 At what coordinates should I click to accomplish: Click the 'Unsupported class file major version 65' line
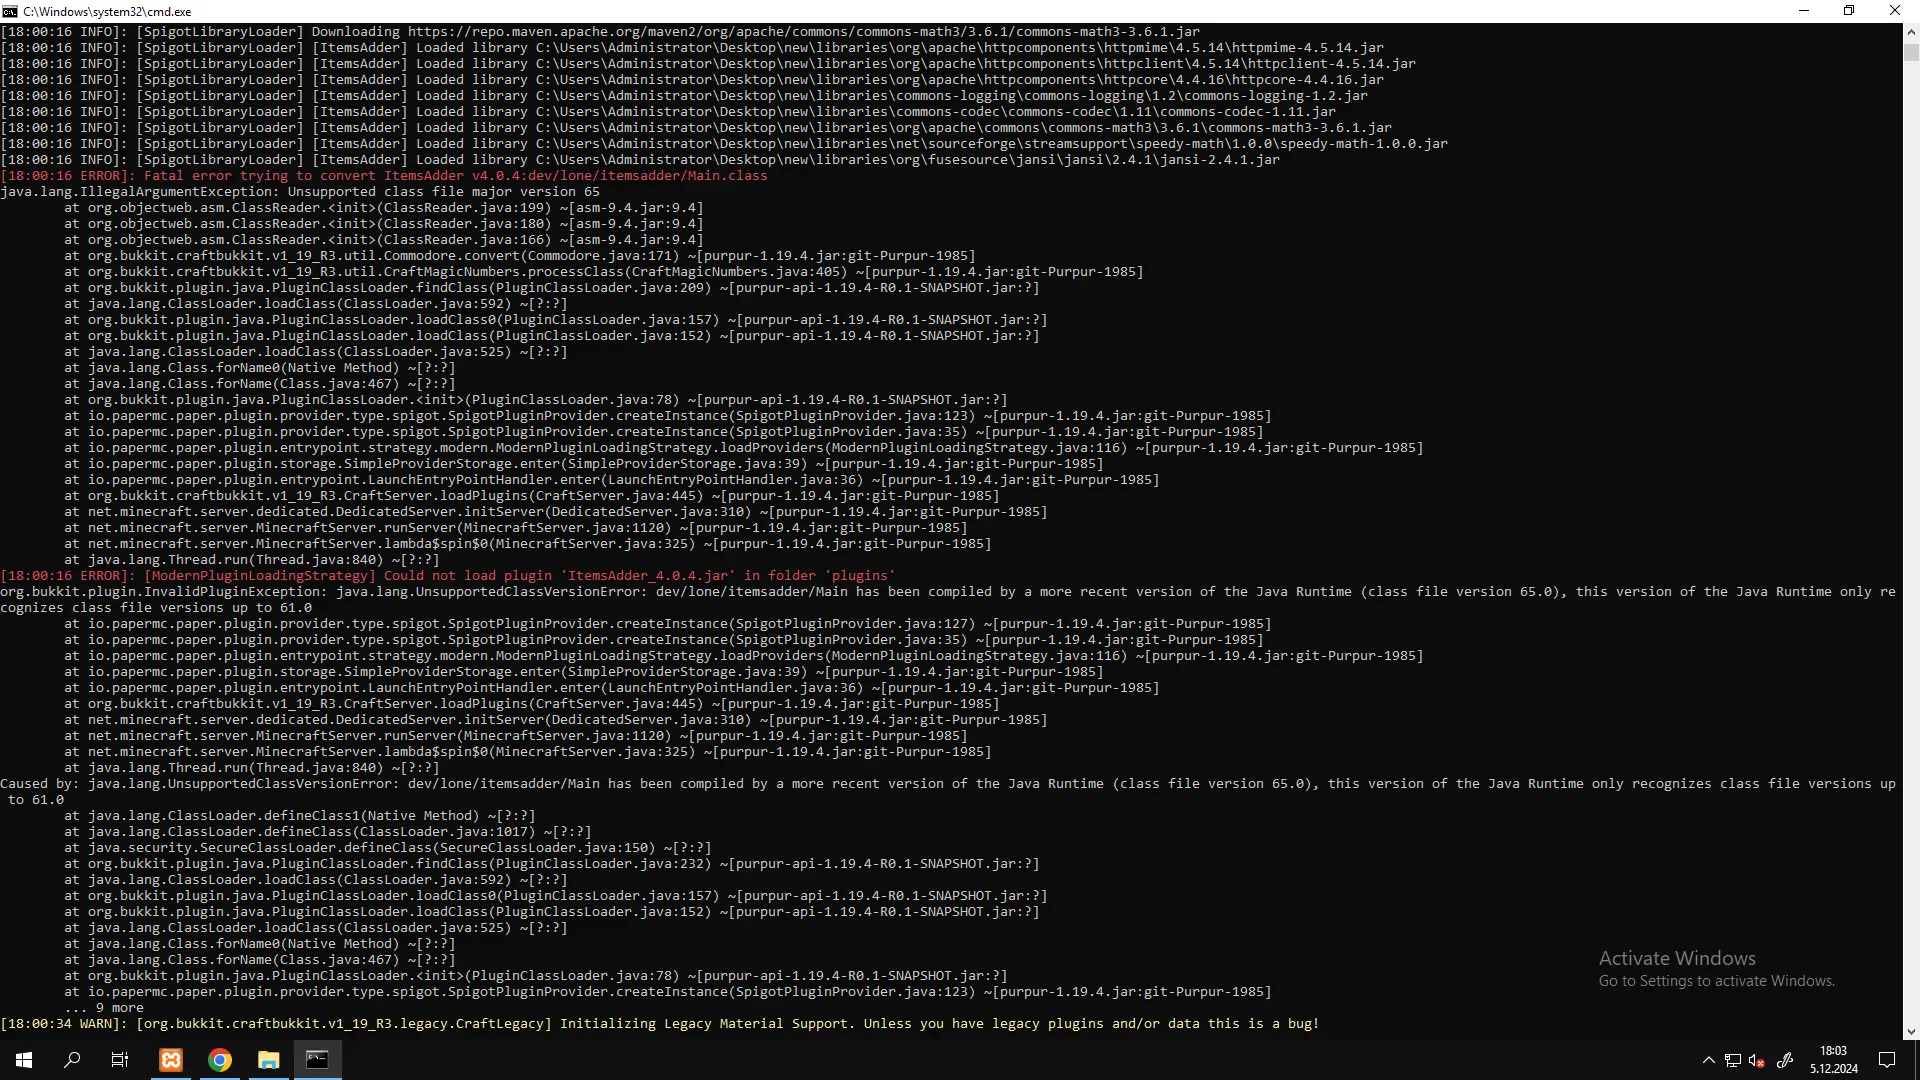(x=300, y=191)
